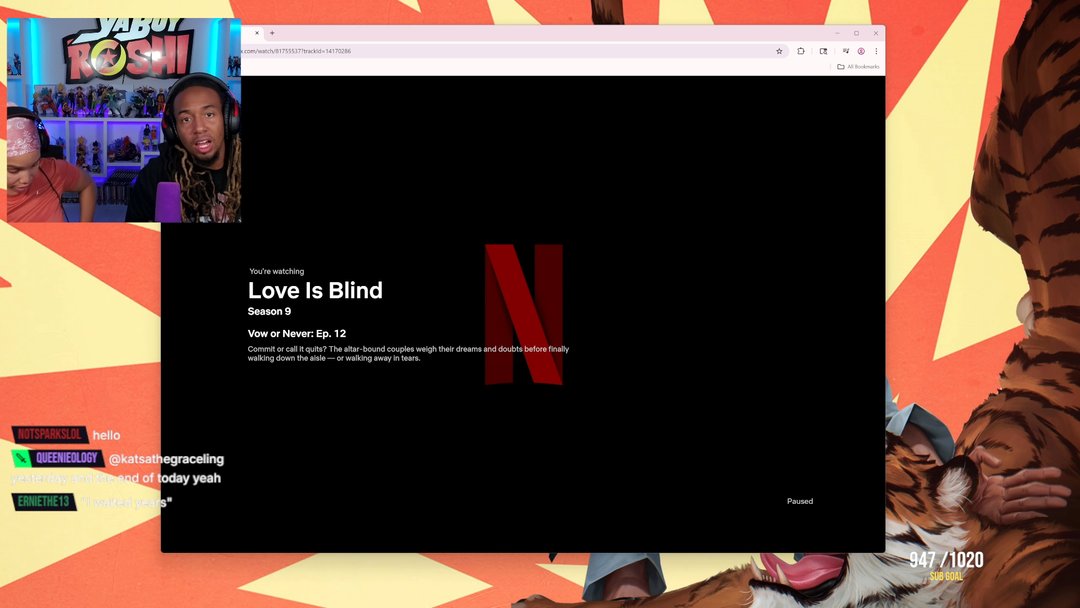Image resolution: width=1080 pixels, height=608 pixels.
Task: Close the current Netflix browser tab
Action: 256,33
